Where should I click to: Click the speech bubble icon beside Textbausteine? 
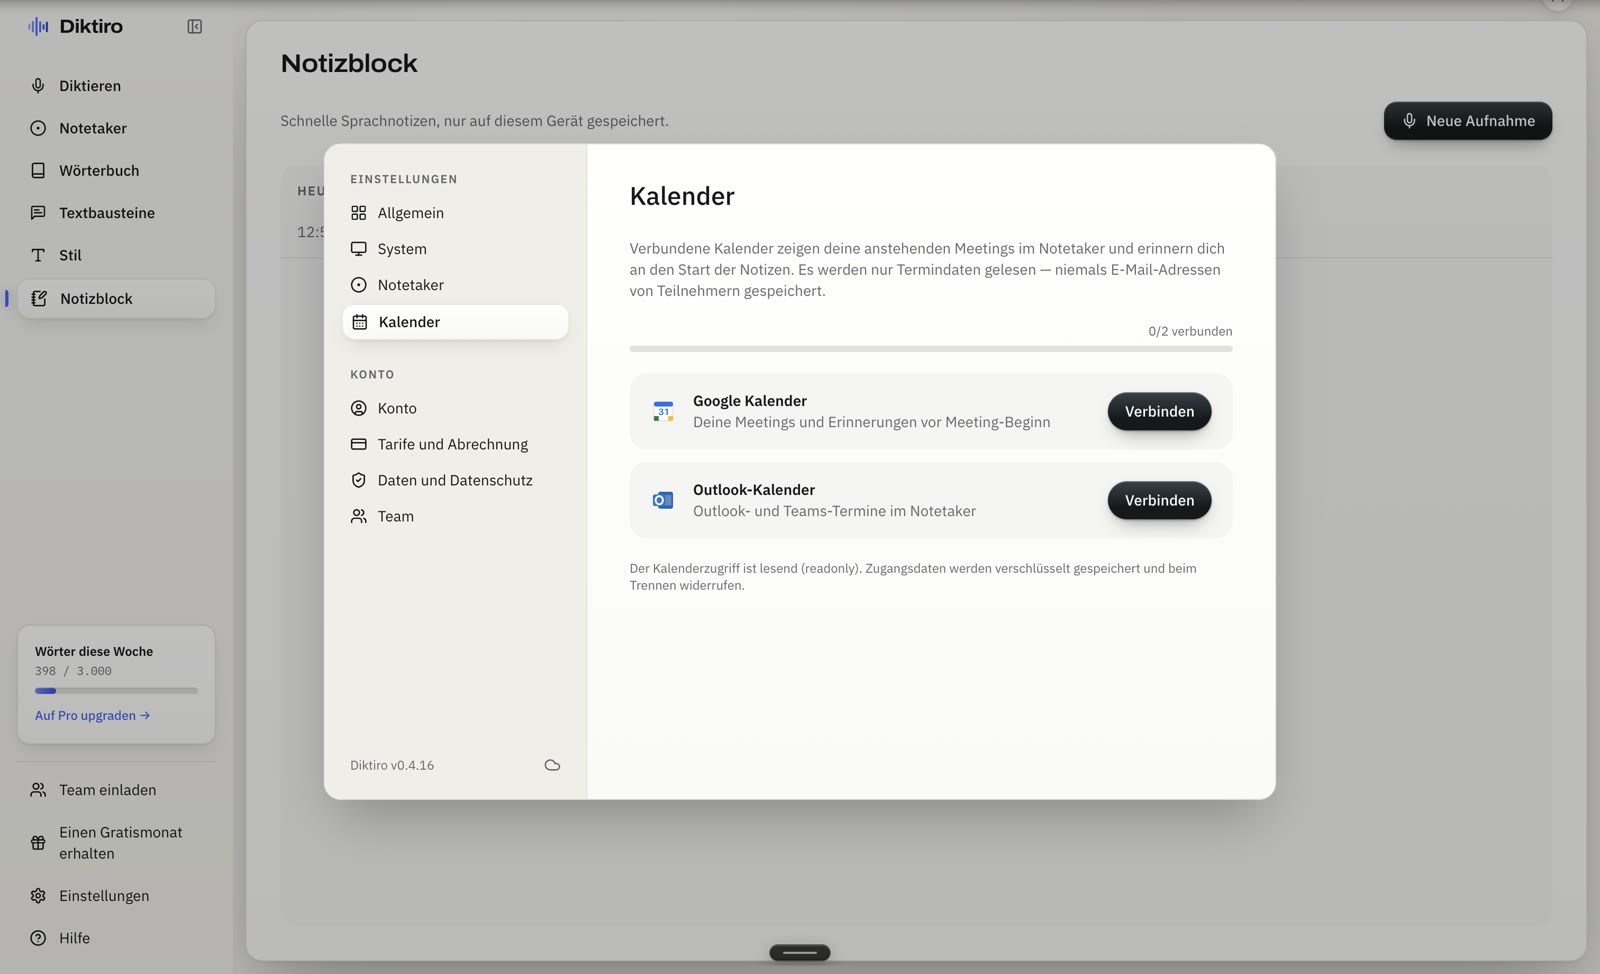[38, 213]
